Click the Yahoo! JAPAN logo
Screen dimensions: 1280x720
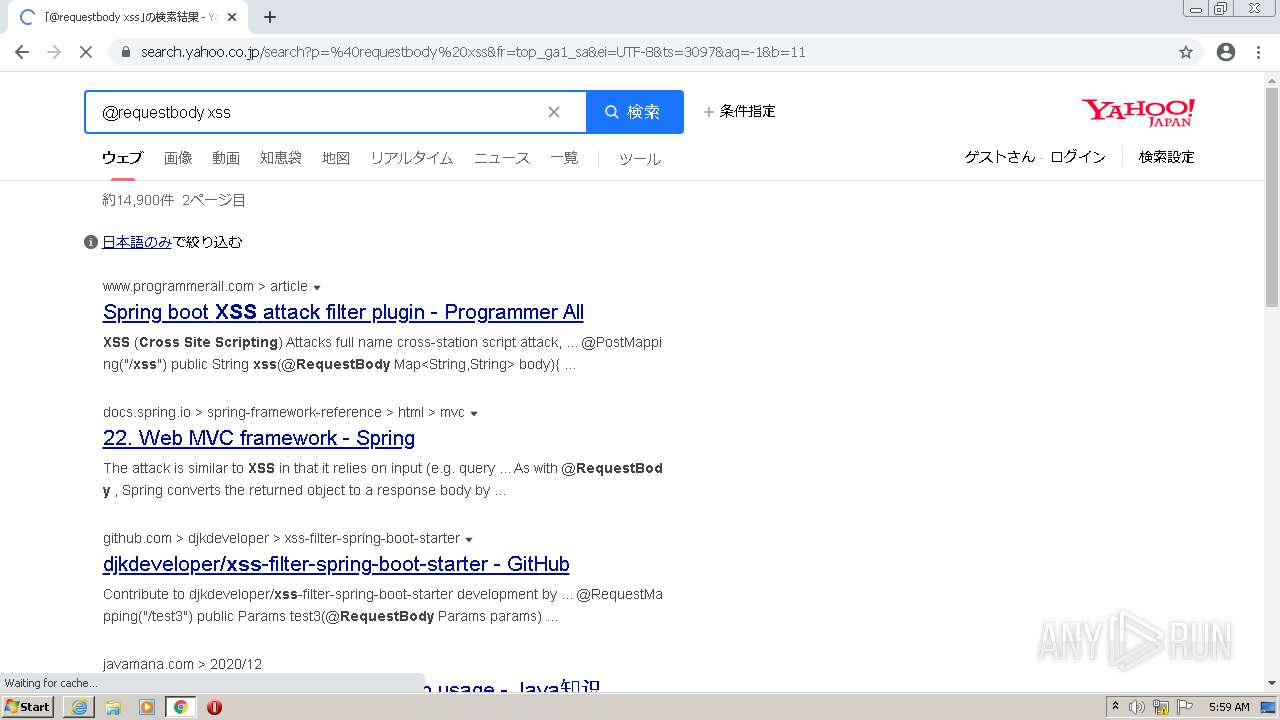[x=1138, y=112]
